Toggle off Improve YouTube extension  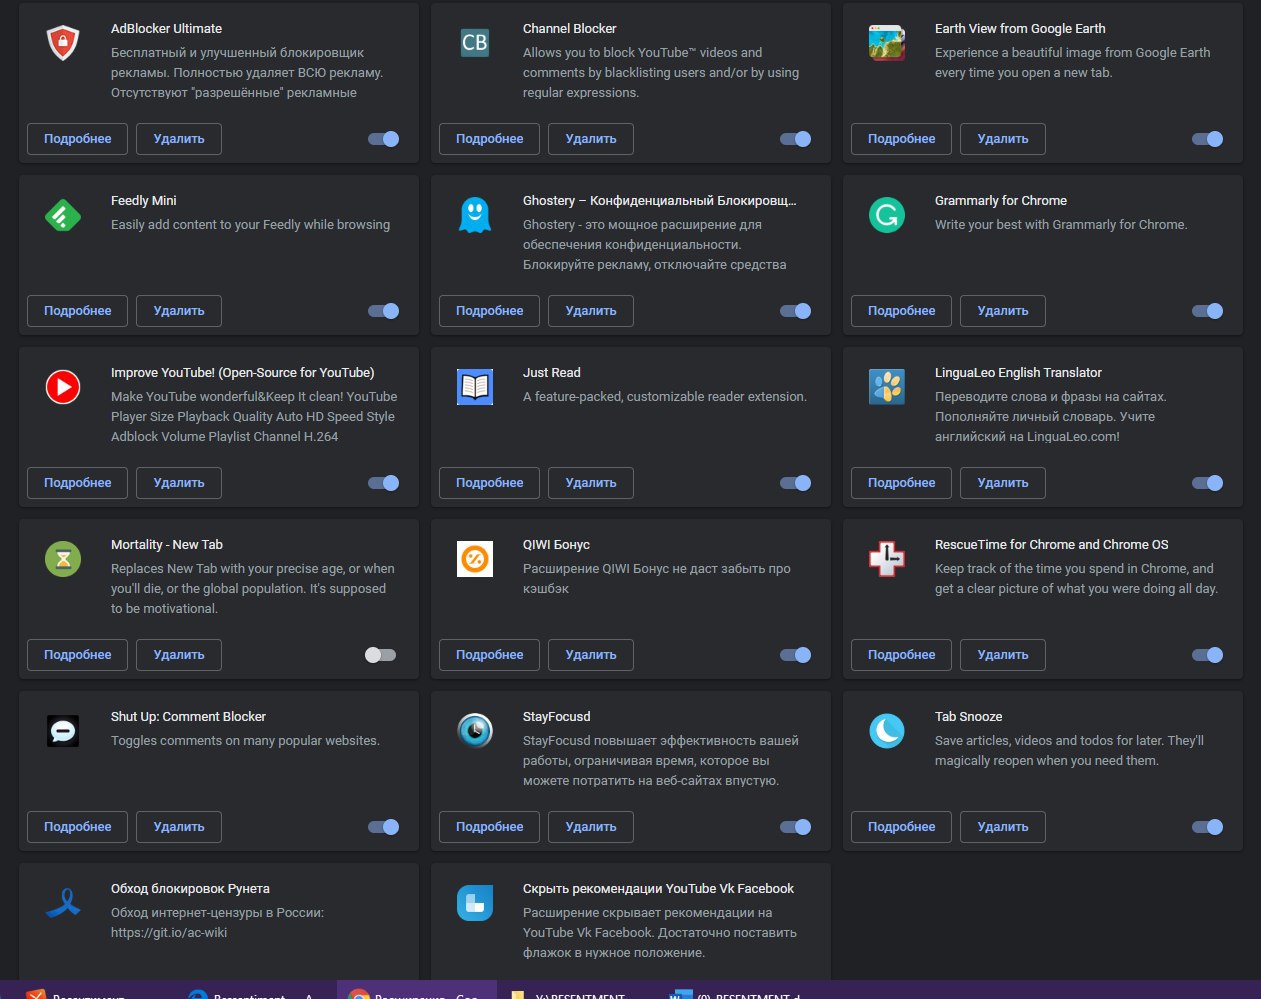(x=384, y=483)
